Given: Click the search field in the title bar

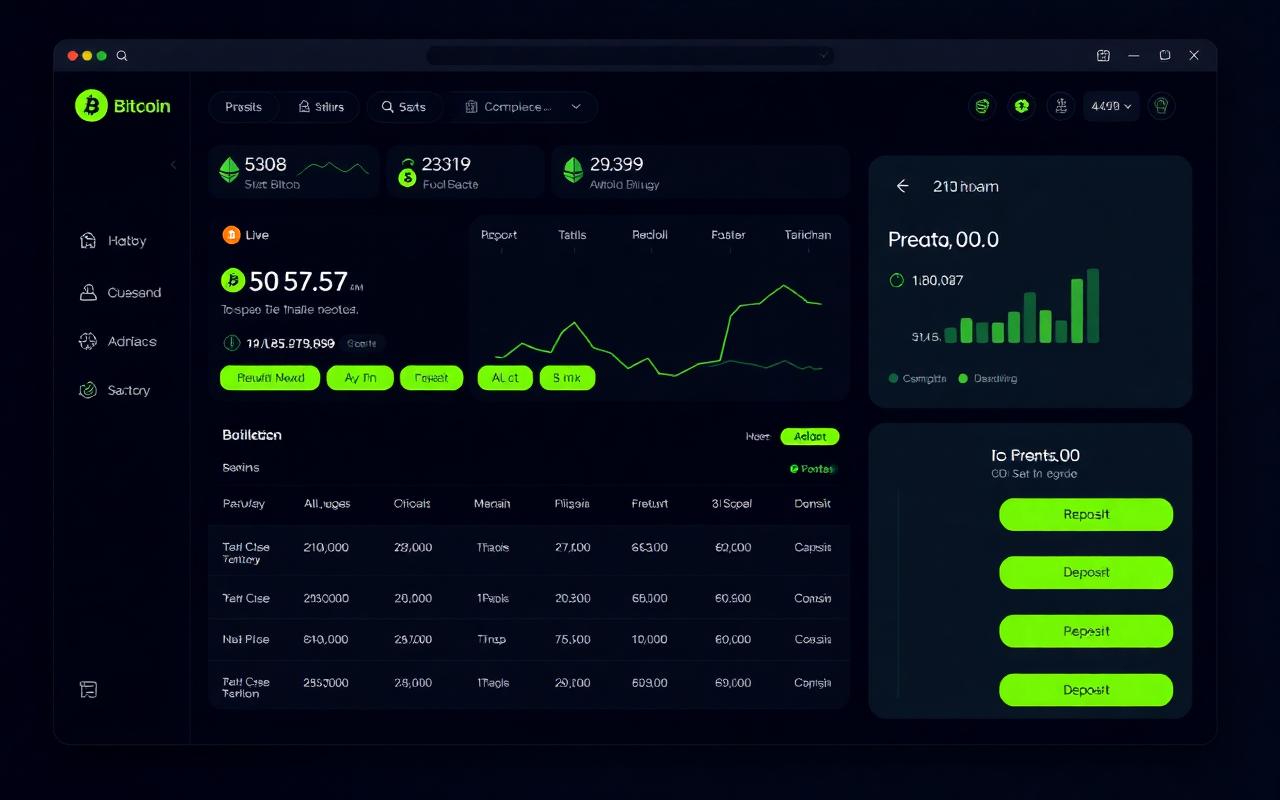Looking at the screenshot, I should tap(630, 55).
